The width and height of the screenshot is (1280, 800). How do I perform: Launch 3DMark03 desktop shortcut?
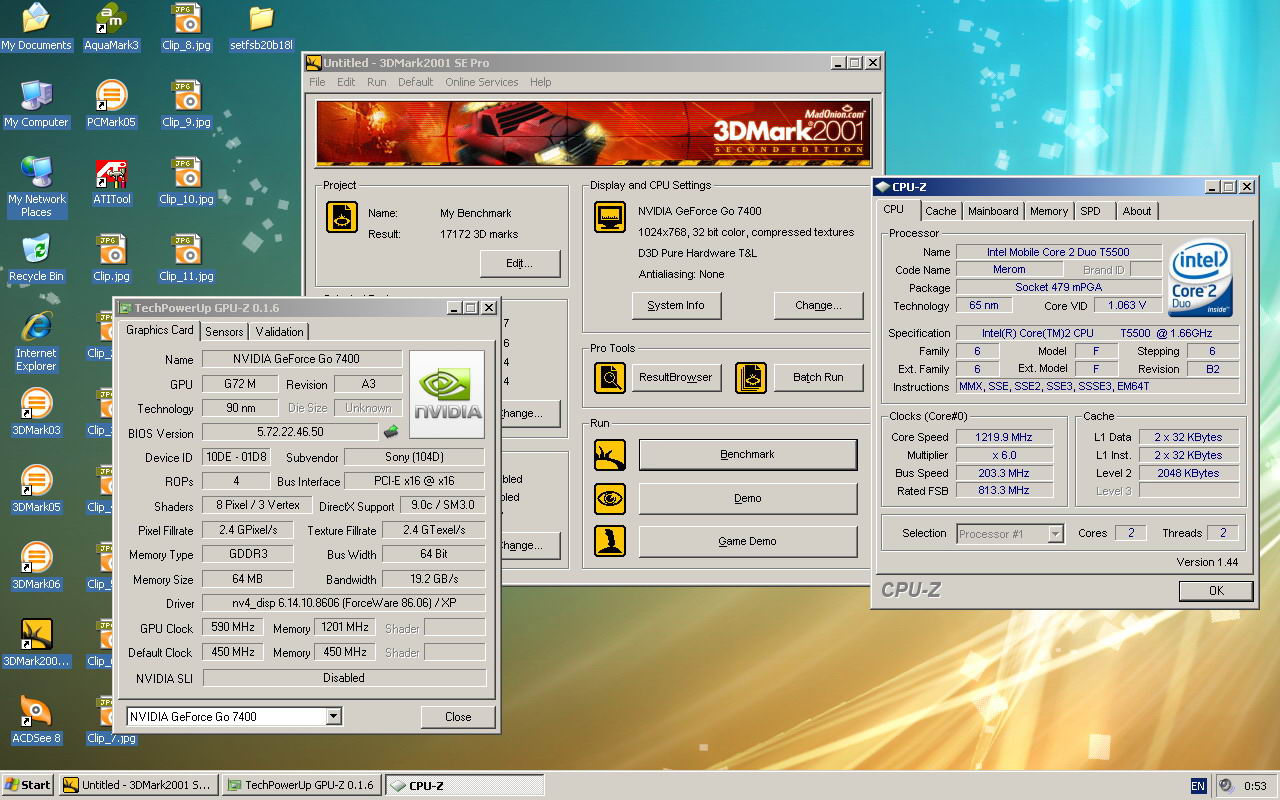tap(36, 412)
